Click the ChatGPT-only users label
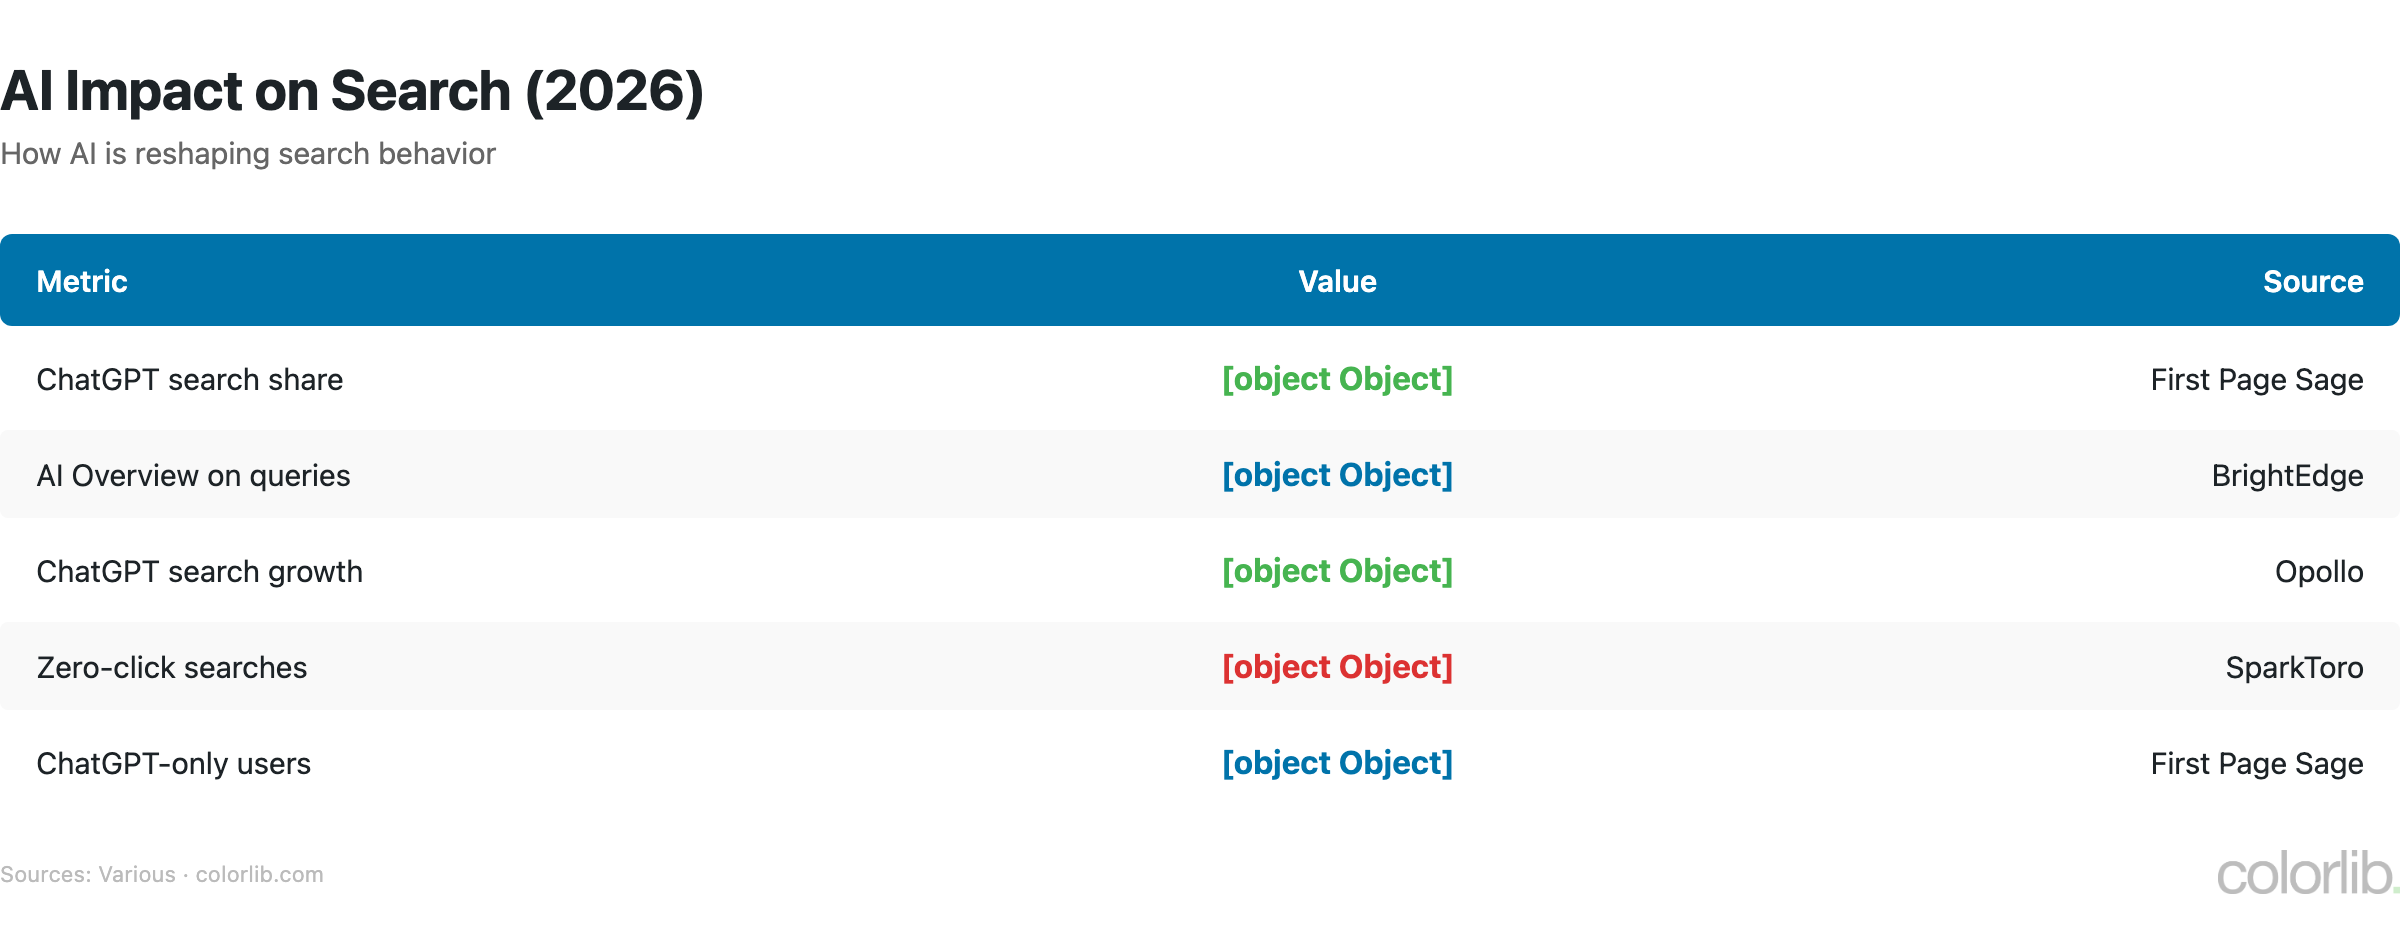2400x930 pixels. (173, 764)
